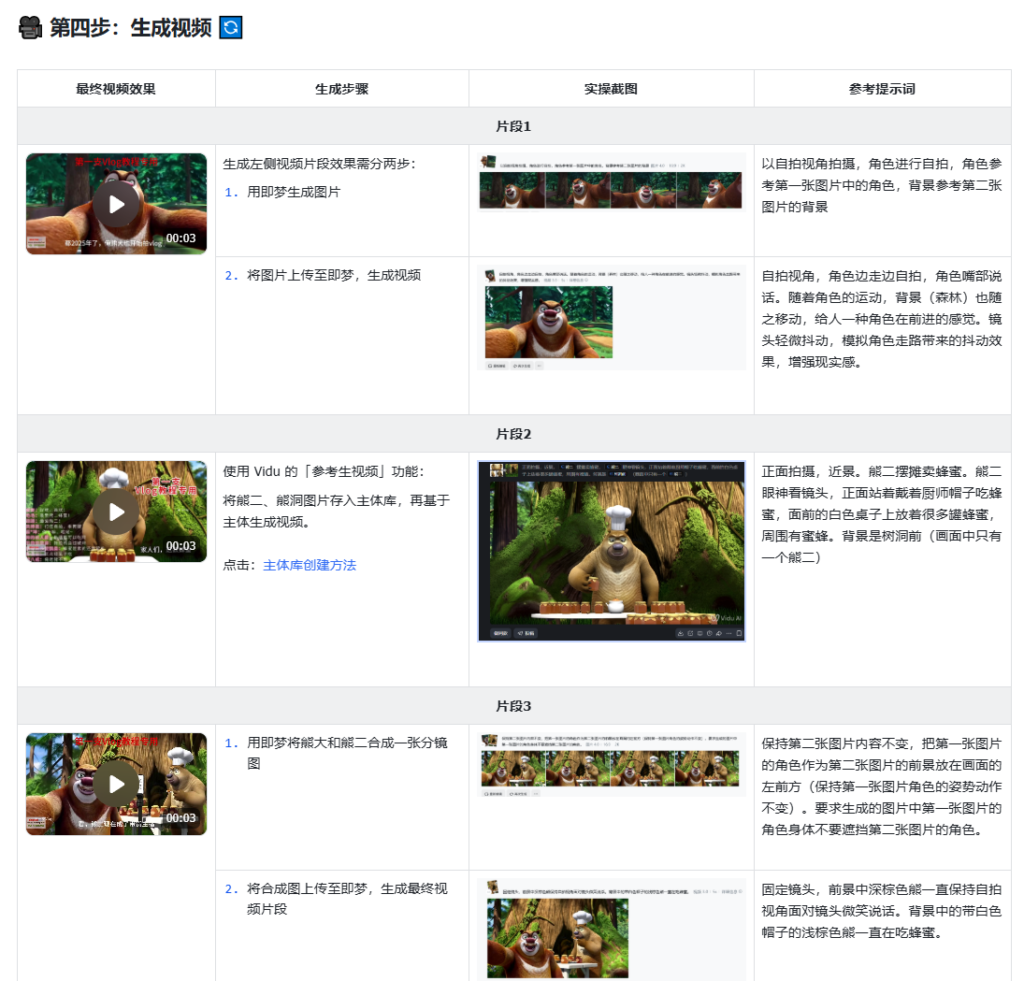Image resolution: width=1024 pixels, height=981 pixels.
Task: Click the Vidu AI watermark on the bear video
Action: point(728,618)
